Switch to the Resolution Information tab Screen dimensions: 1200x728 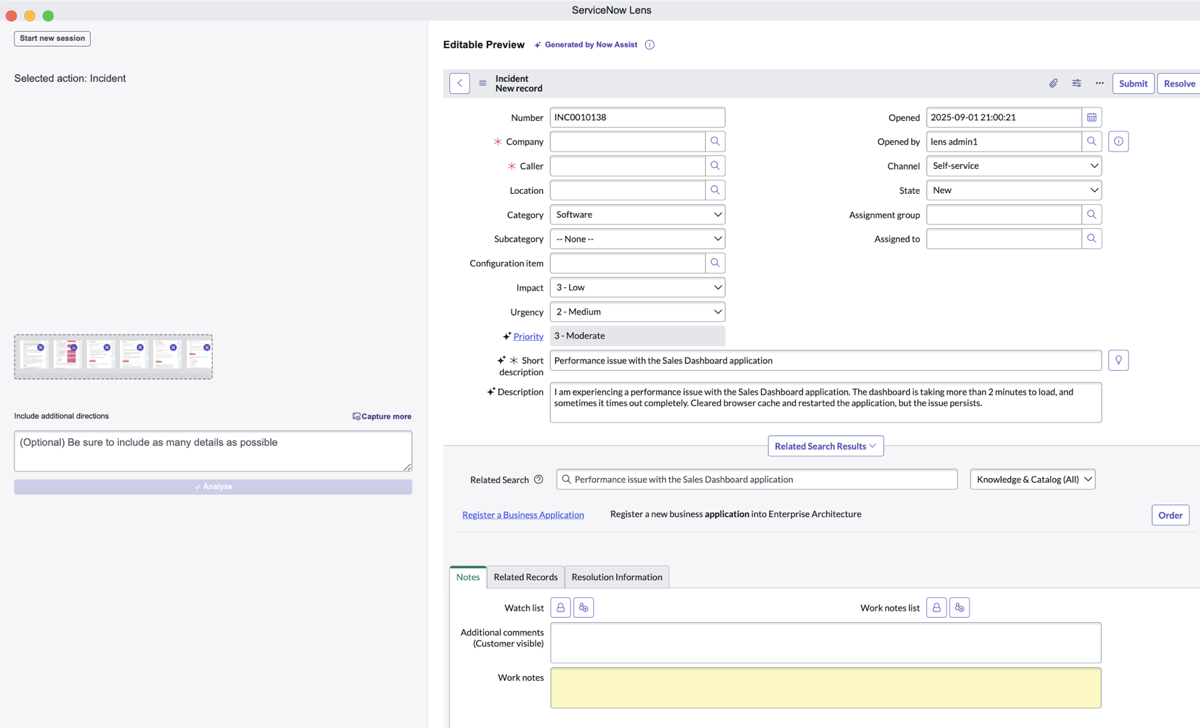pyautogui.click(x=617, y=577)
